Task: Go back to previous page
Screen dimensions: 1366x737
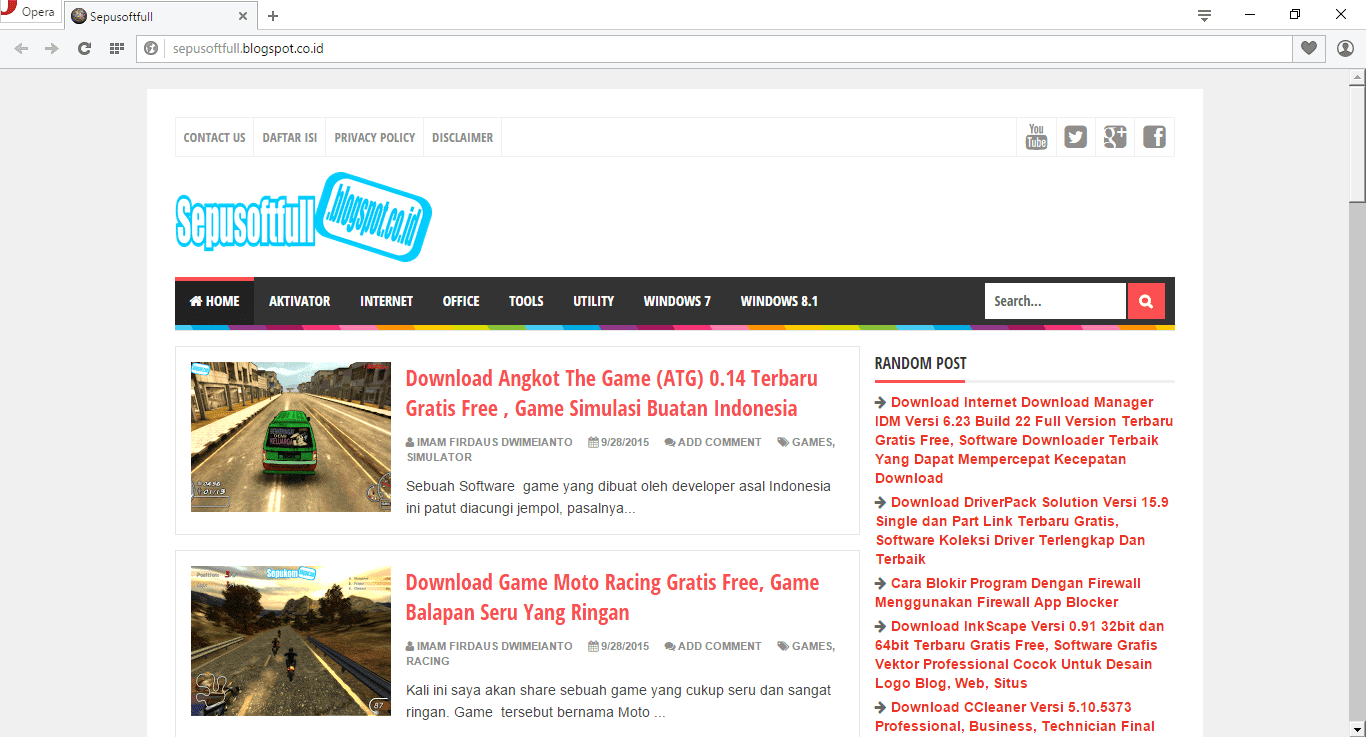Action: pos(21,48)
